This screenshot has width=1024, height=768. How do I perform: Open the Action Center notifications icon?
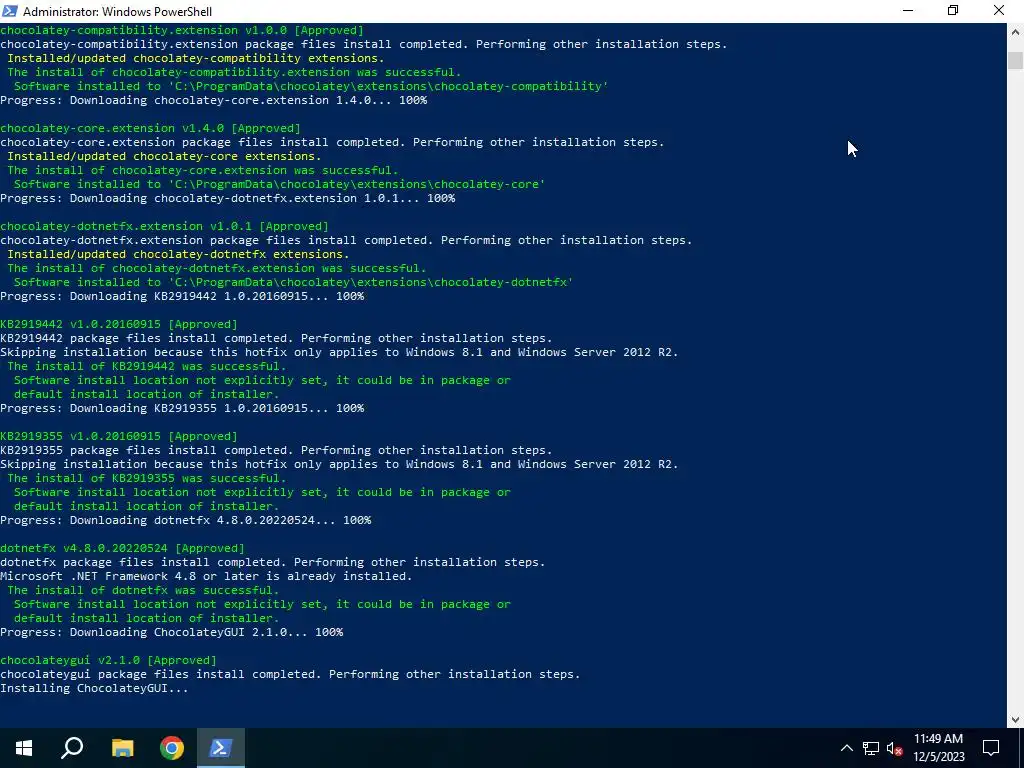[991, 748]
